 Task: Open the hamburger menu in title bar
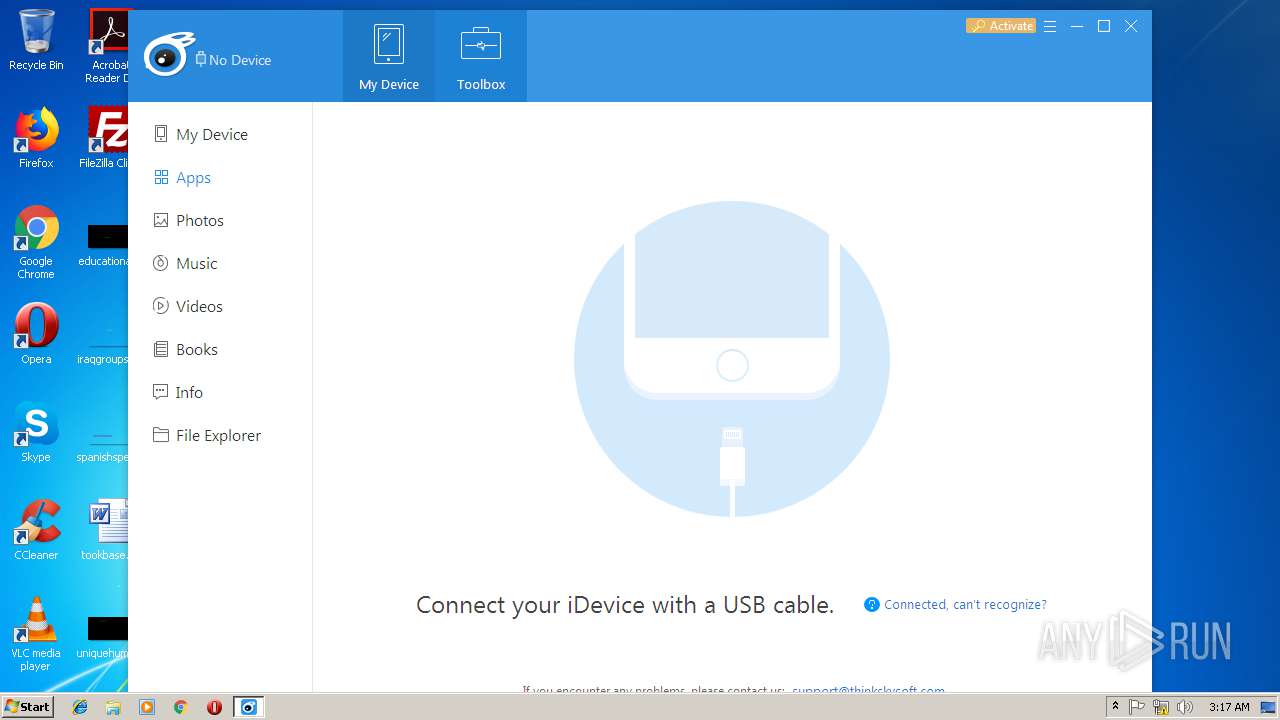coord(1050,26)
